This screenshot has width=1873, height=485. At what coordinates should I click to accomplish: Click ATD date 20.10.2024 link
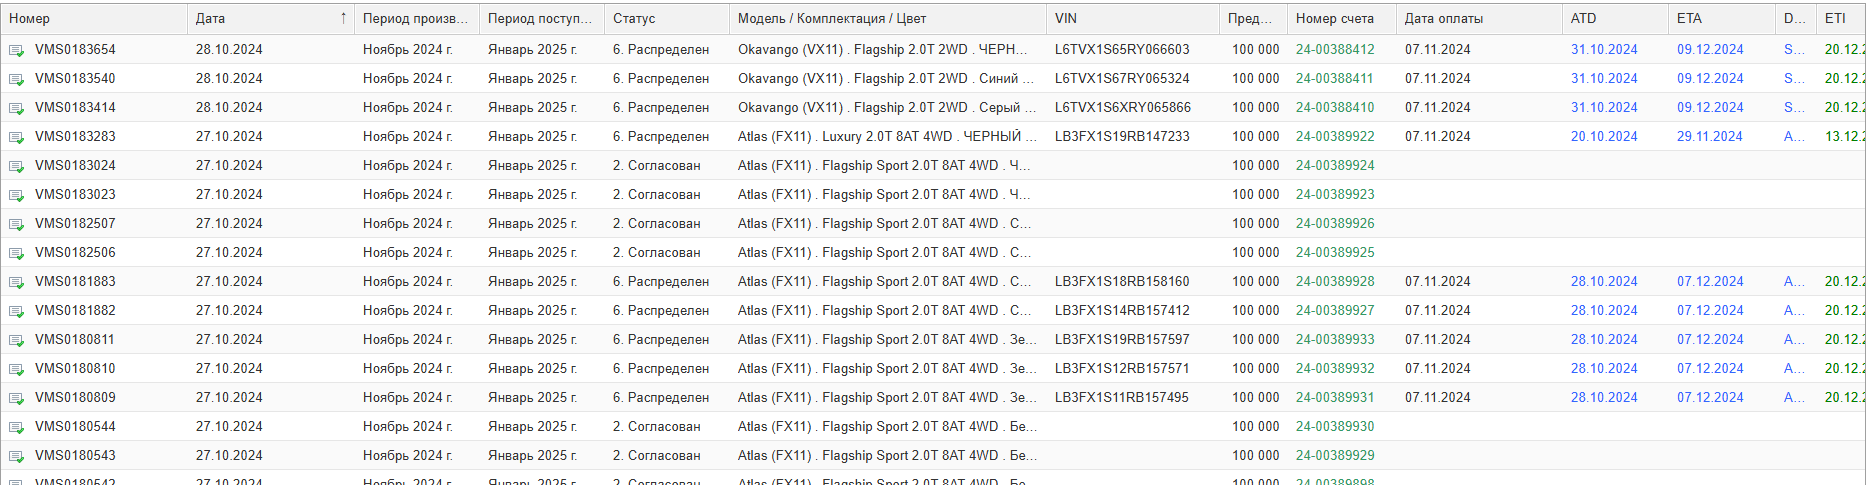tap(1603, 136)
